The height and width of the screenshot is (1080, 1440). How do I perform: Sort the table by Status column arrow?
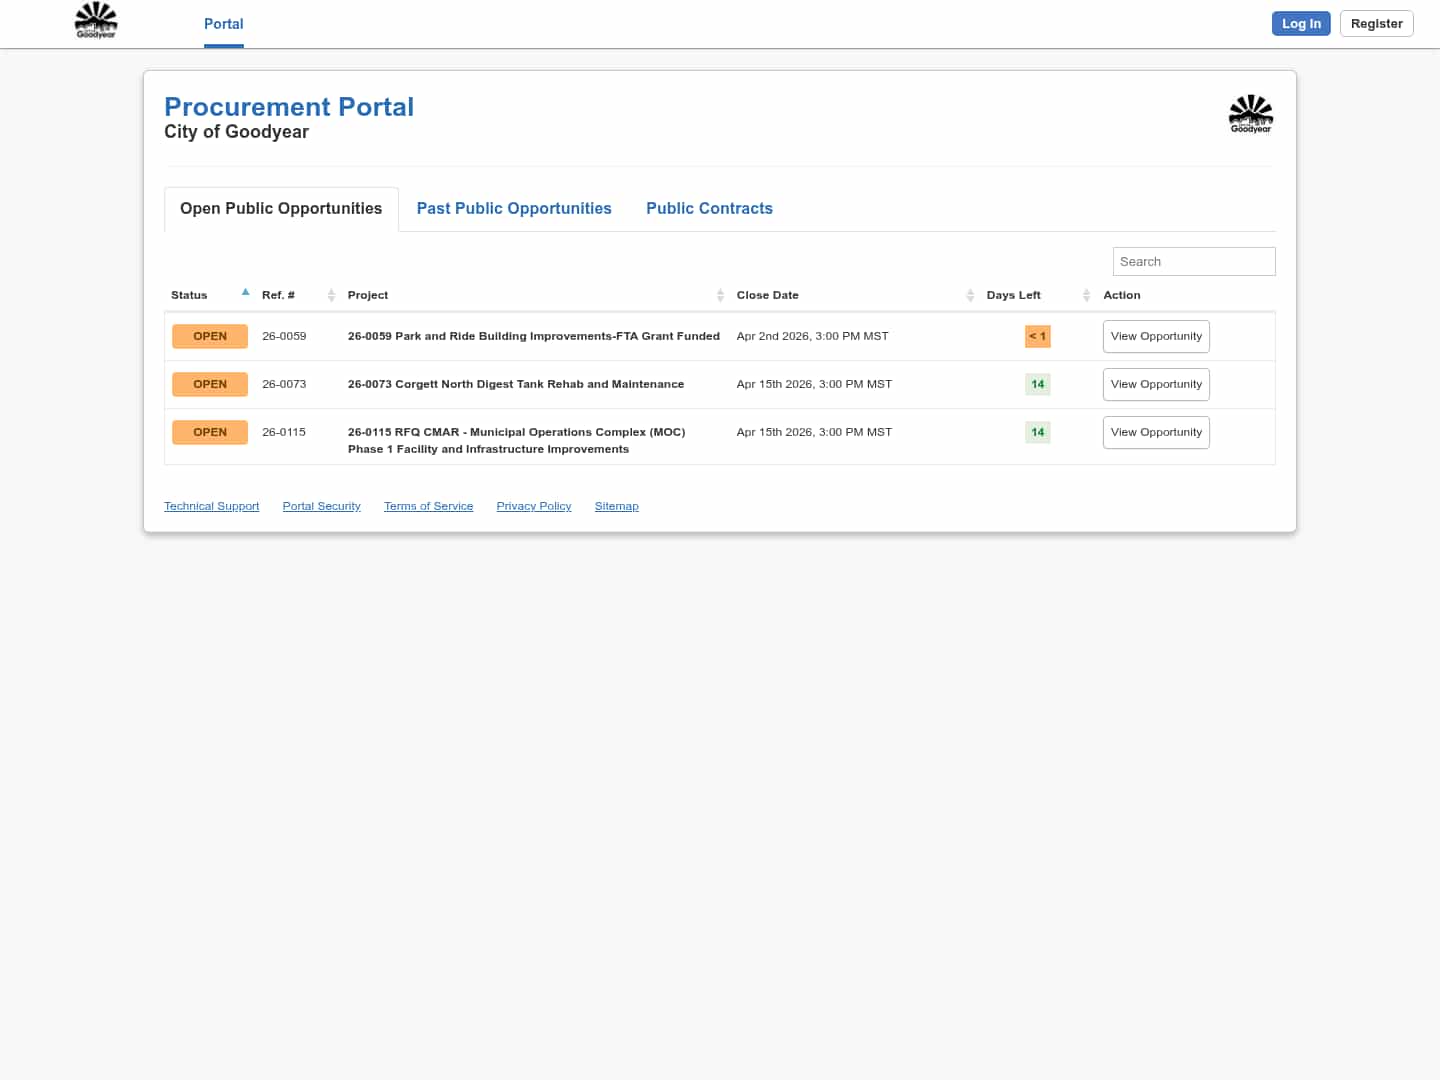click(245, 293)
